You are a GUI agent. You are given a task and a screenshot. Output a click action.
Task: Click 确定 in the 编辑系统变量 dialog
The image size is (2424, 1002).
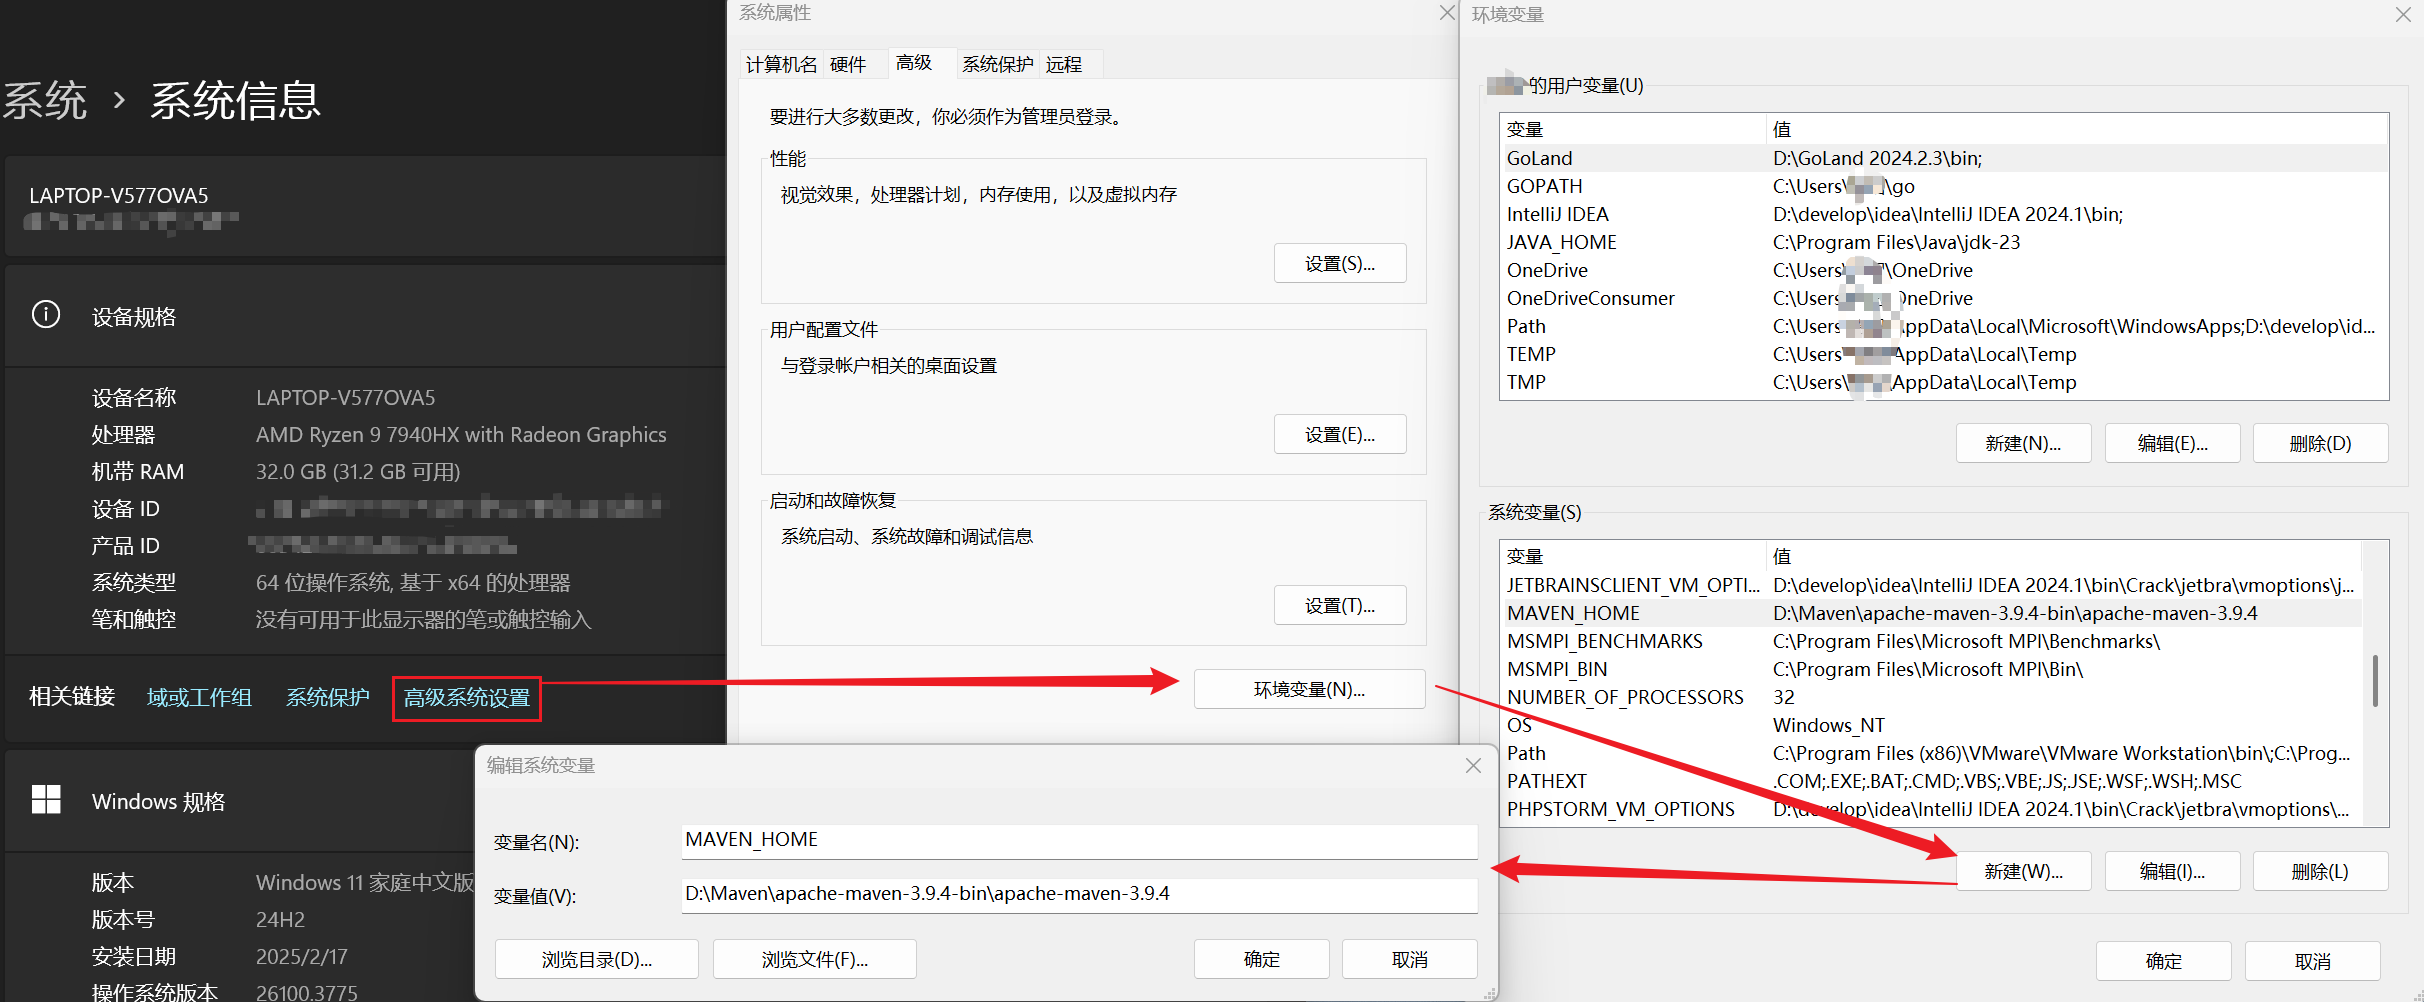click(x=1261, y=959)
